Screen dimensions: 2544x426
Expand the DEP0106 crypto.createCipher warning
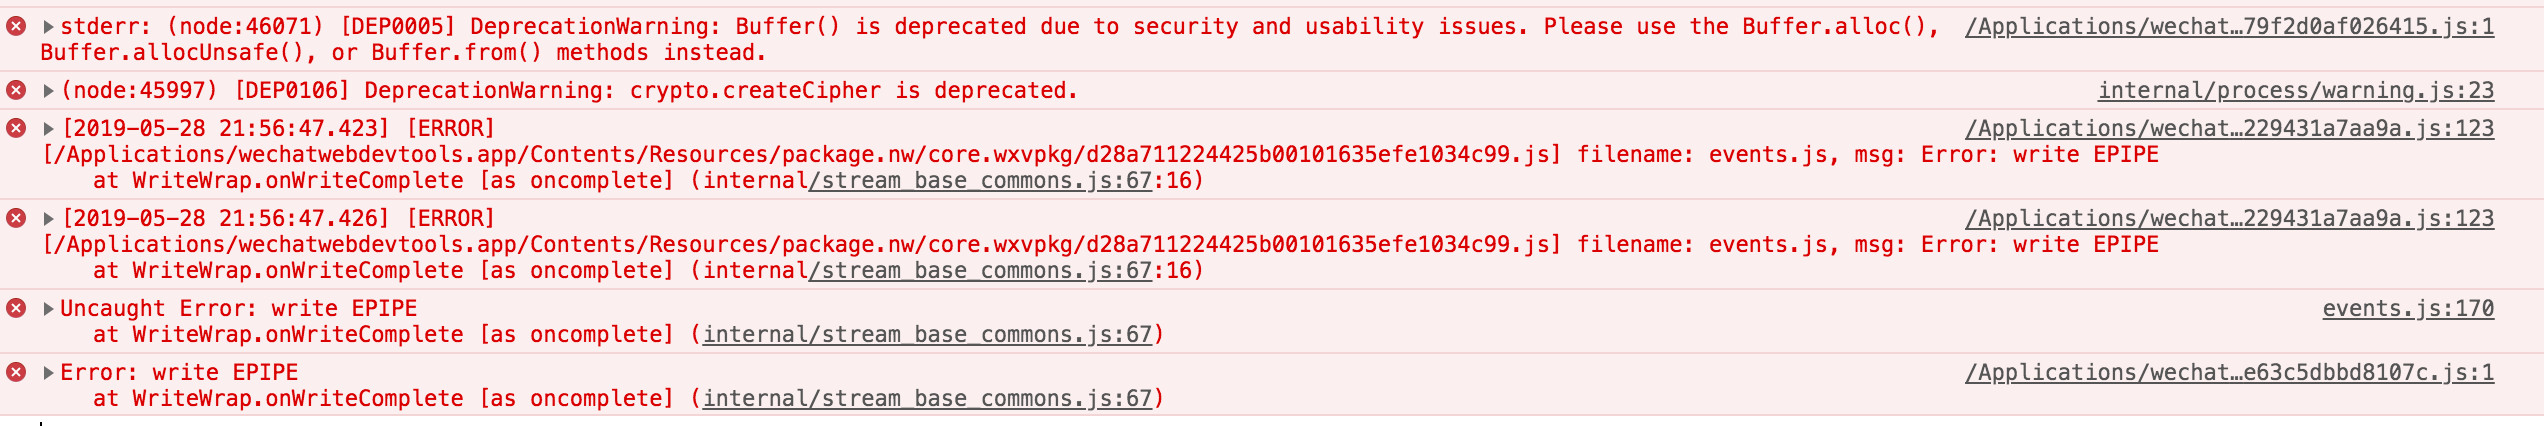click(48, 90)
